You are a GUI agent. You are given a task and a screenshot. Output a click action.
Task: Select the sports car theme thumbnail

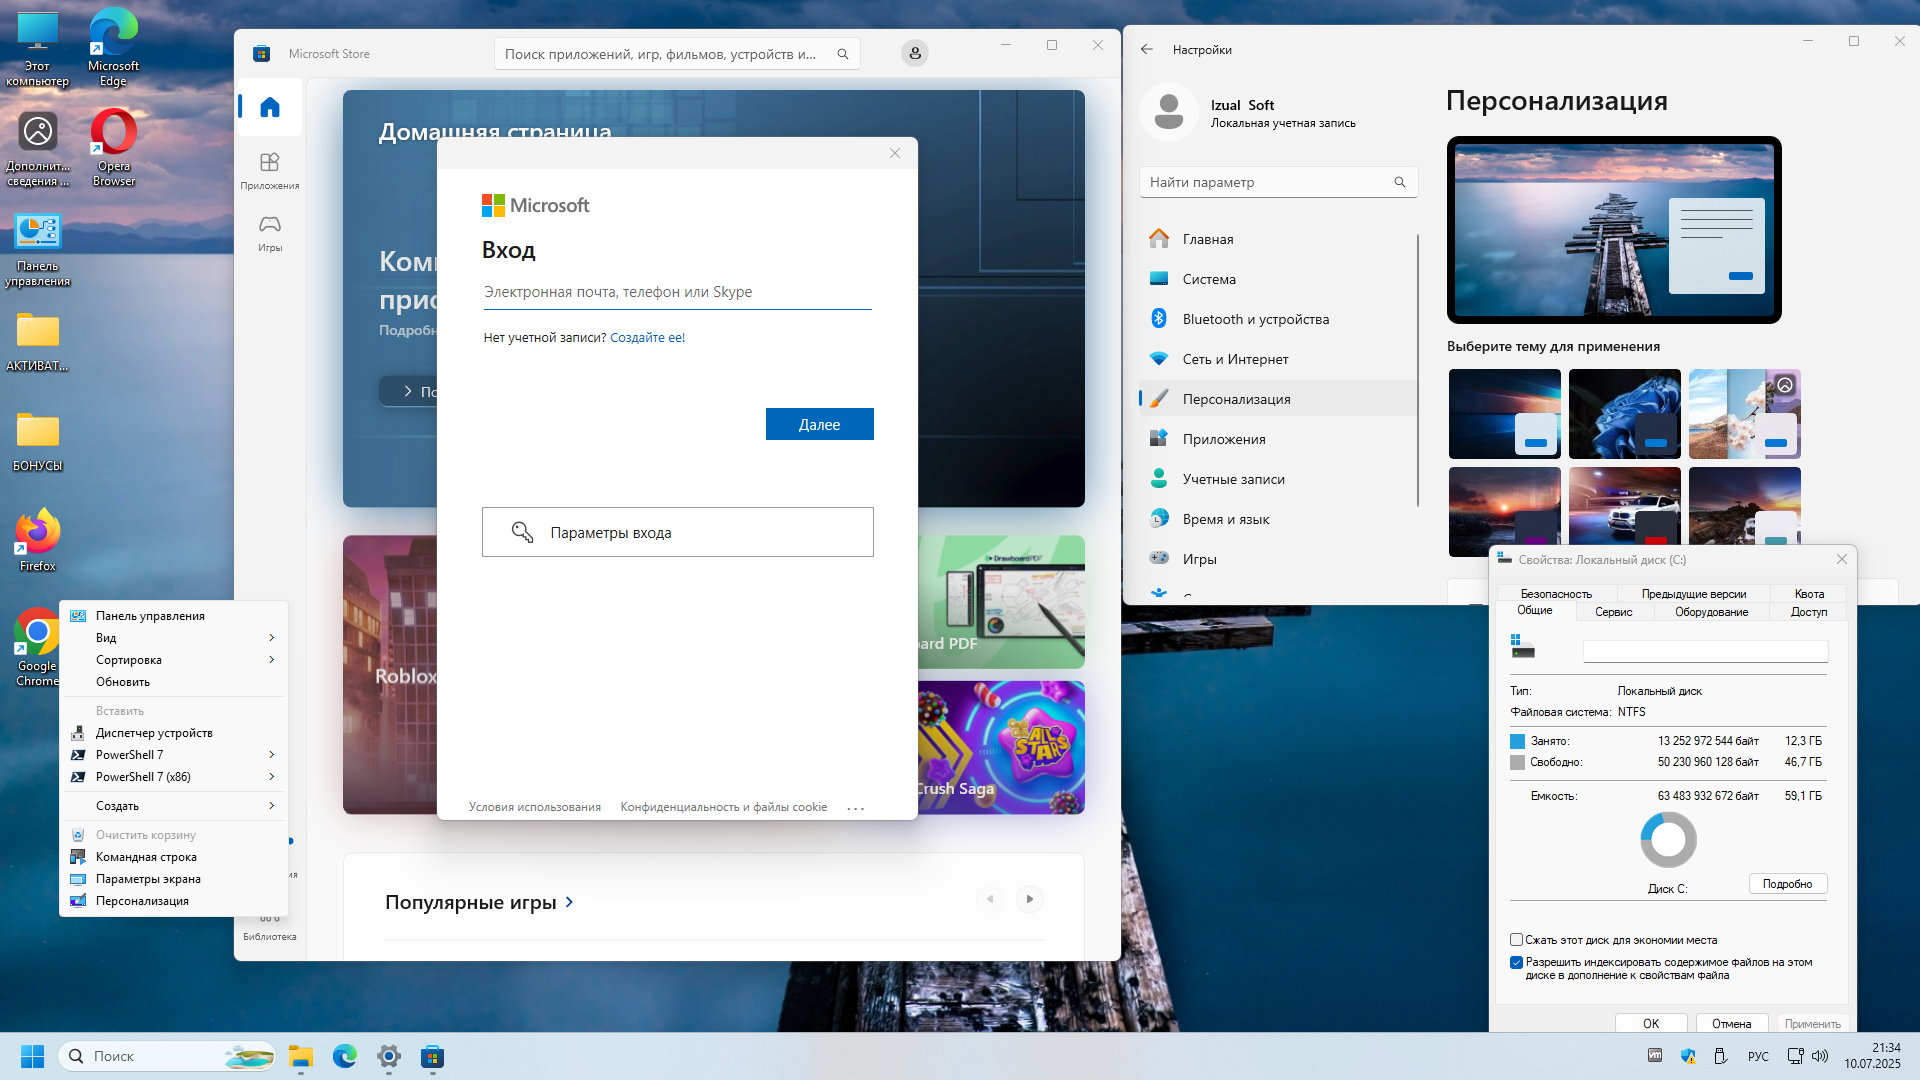(1624, 511)
